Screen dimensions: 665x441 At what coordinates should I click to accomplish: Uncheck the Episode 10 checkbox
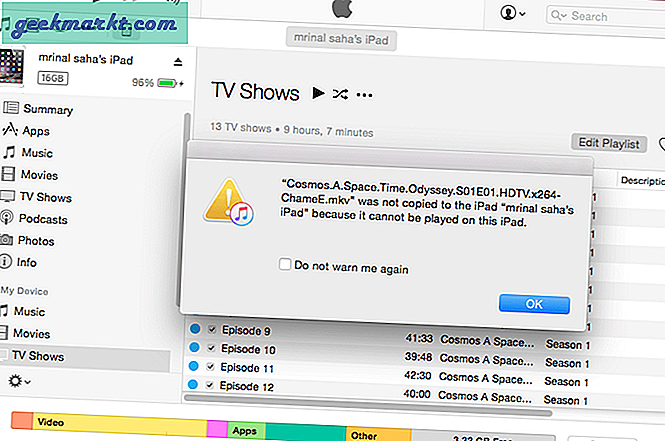click(211, 350)
